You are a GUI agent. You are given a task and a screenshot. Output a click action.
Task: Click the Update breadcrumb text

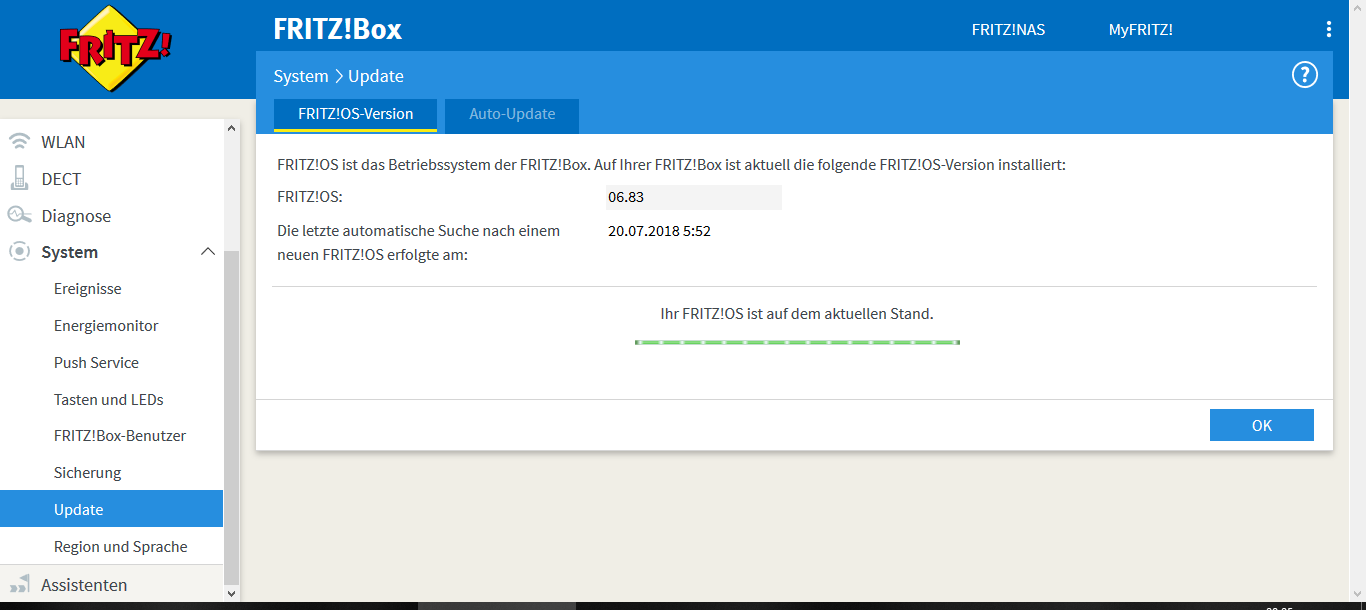click(376, 76)
